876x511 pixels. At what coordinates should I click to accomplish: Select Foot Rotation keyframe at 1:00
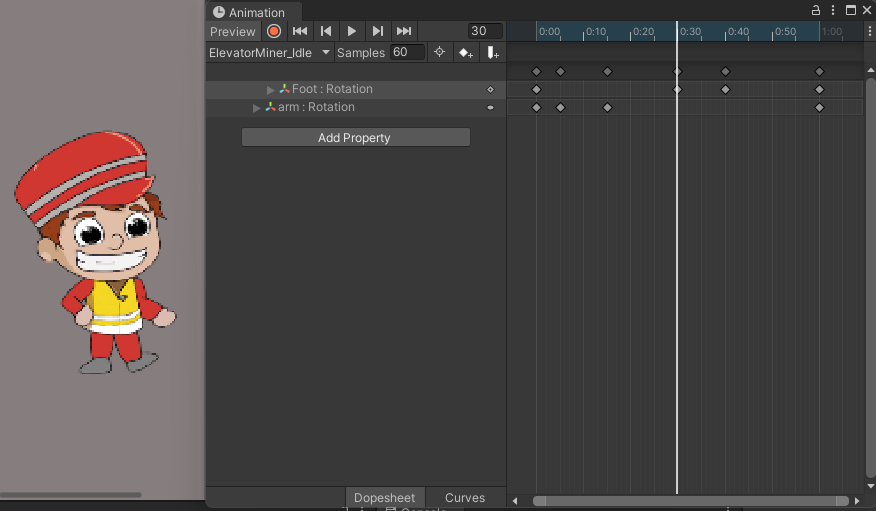click(x=820, y=89)
